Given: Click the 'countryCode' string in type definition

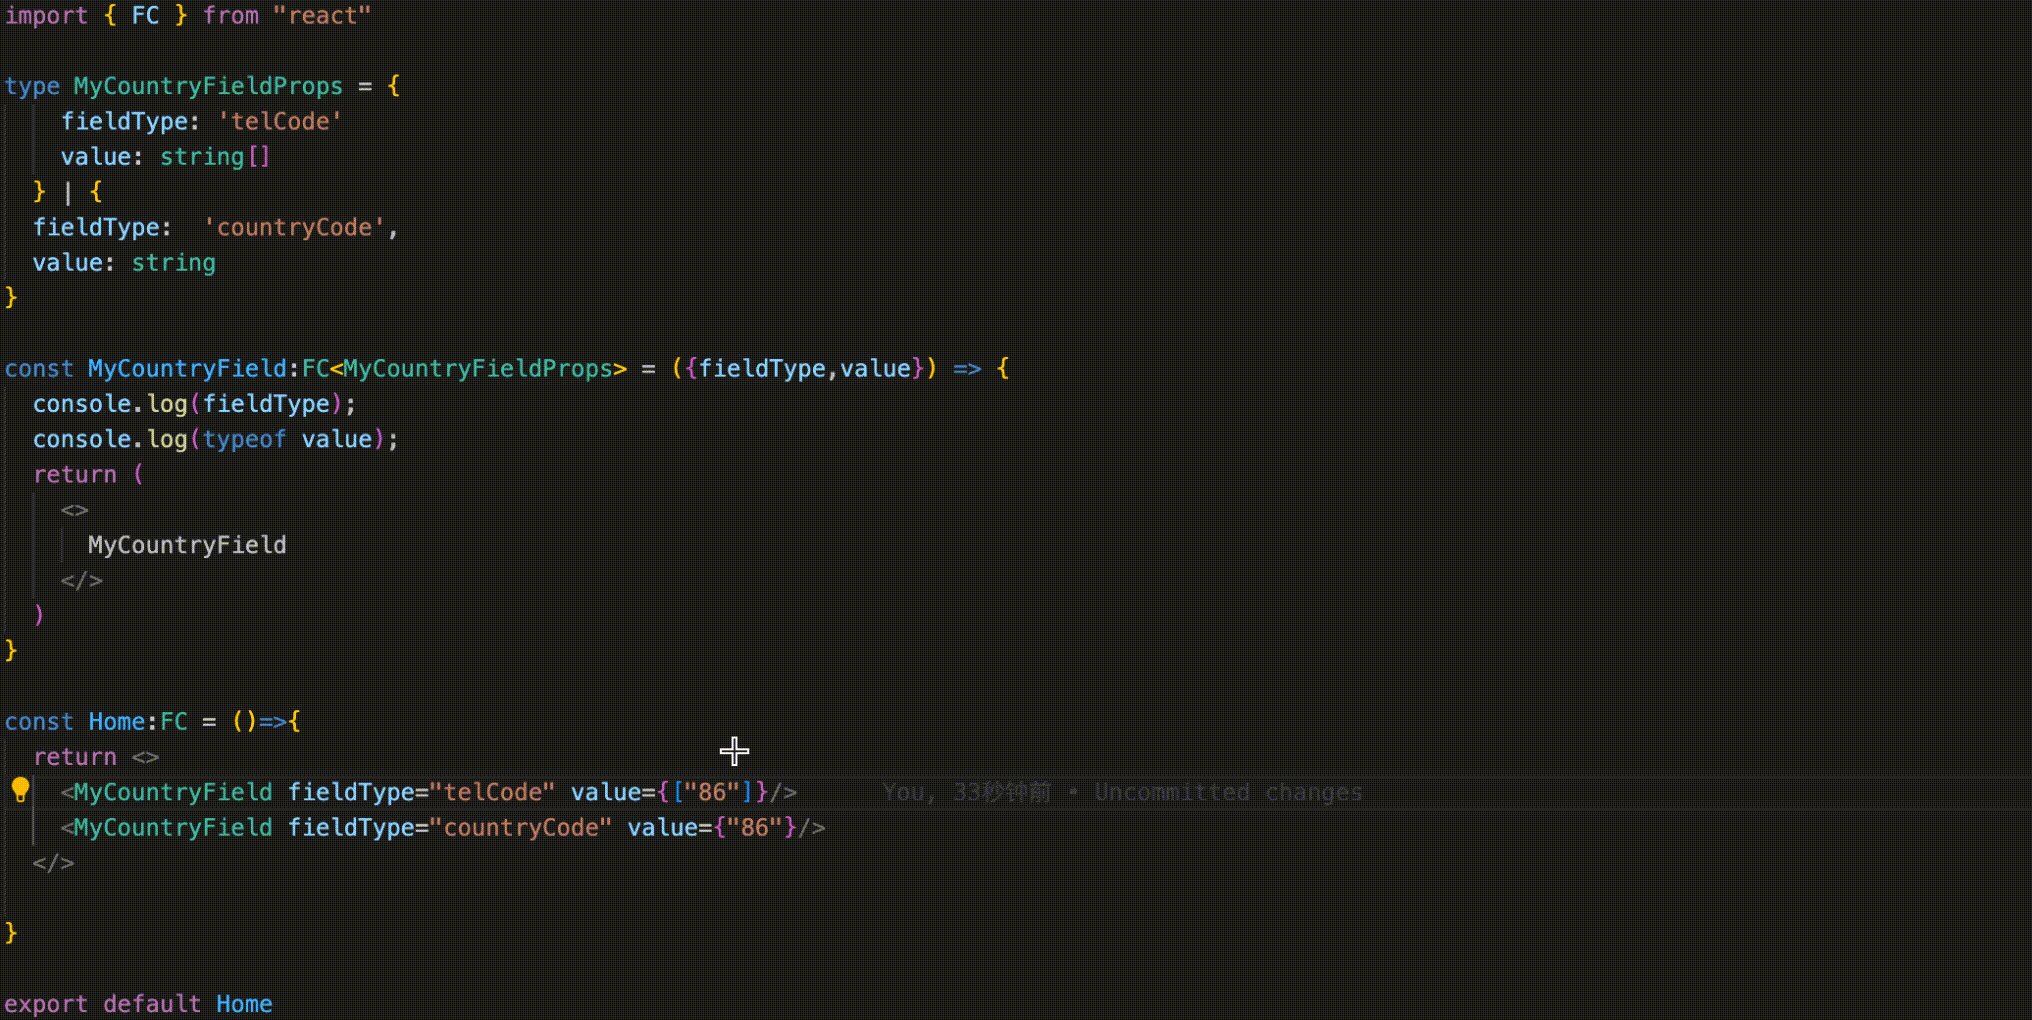Looking at the screenshot, I should 294,228.
